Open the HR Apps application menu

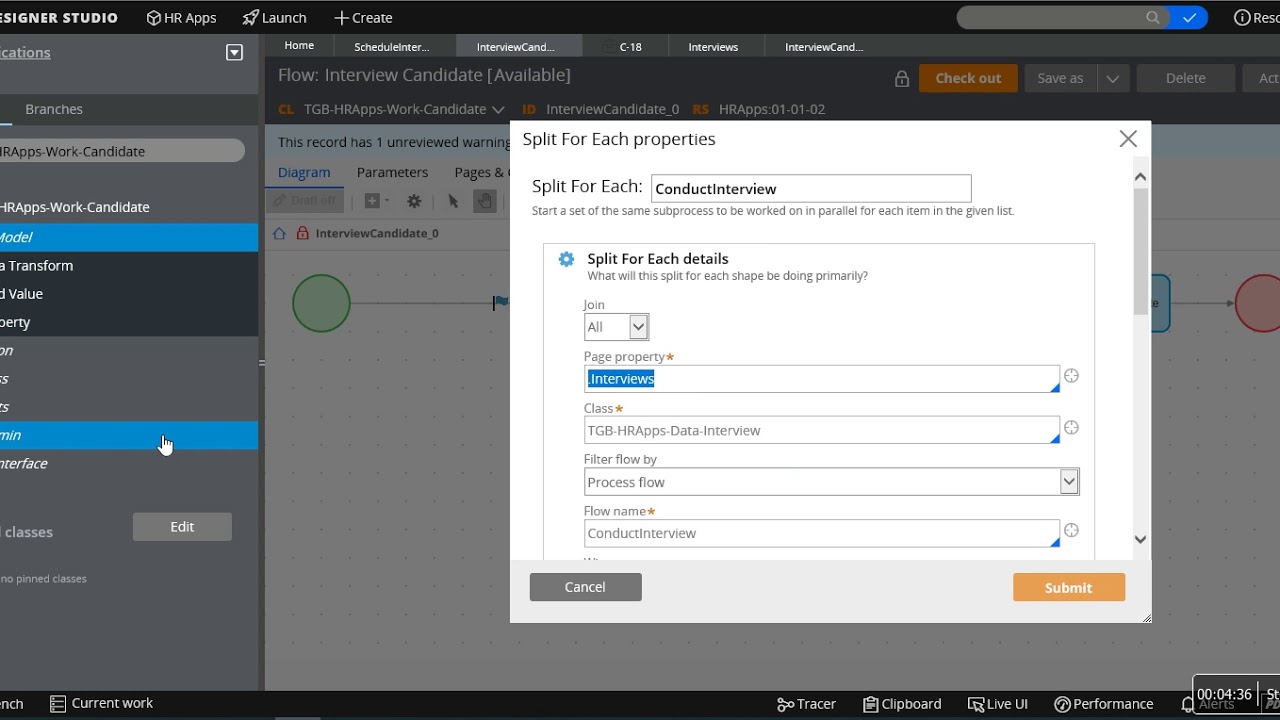(x=181, y=18)
